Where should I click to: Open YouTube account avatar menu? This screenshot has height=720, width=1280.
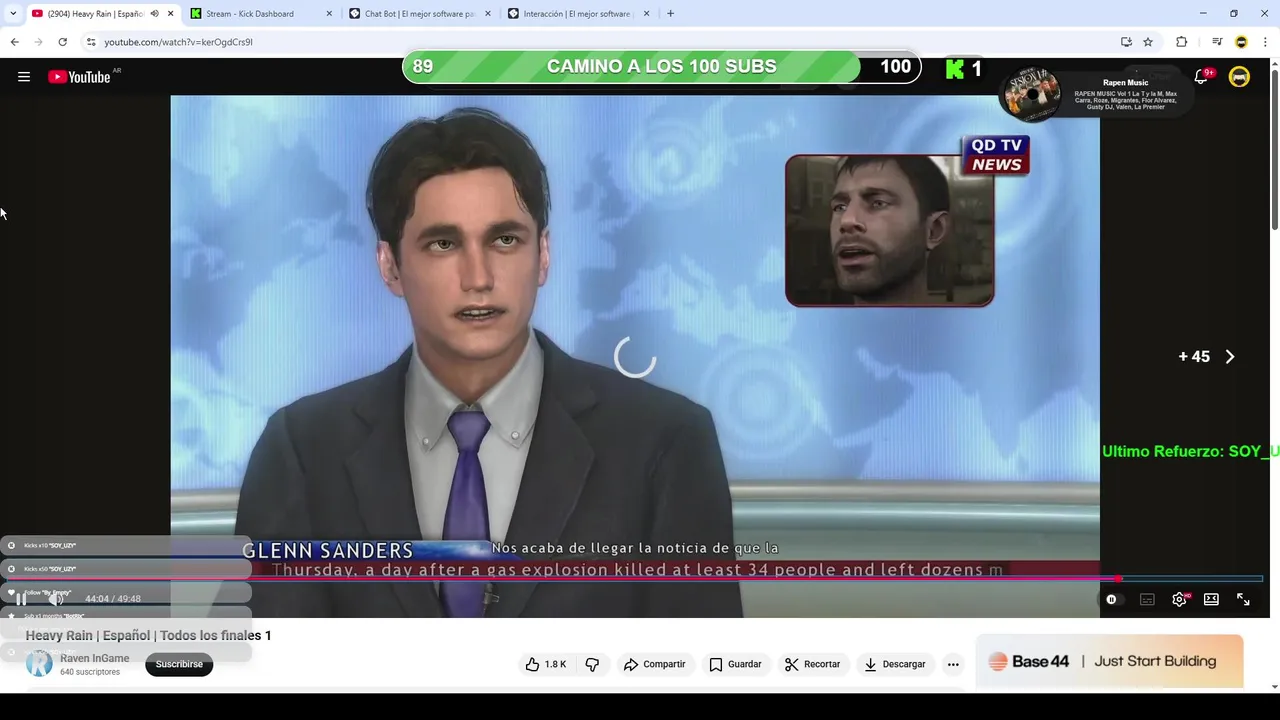coord(1239,77)
